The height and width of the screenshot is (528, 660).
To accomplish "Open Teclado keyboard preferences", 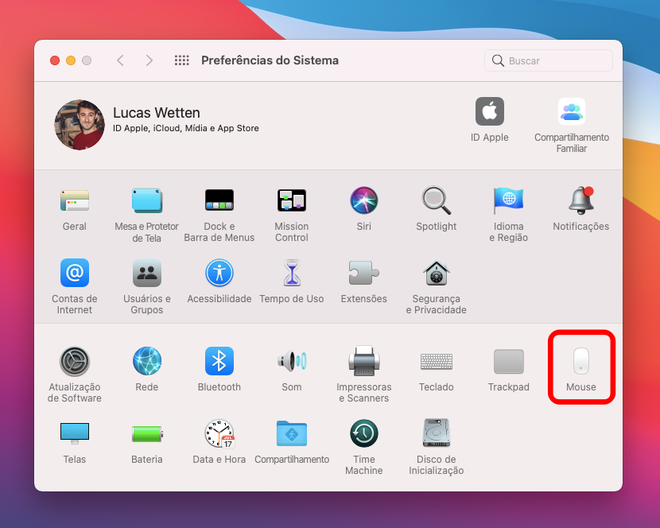I will [436, 361].
